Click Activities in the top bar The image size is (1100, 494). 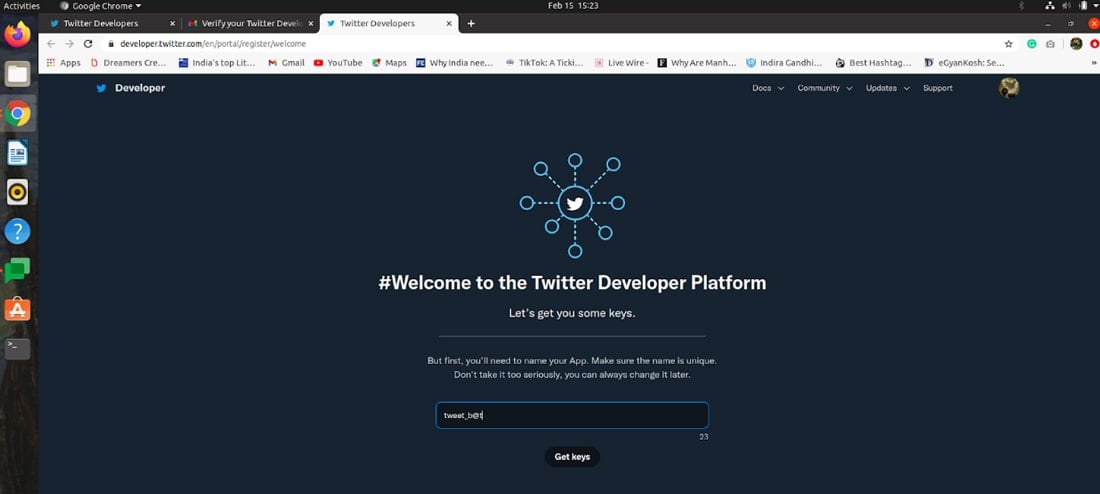coord(22,6)
